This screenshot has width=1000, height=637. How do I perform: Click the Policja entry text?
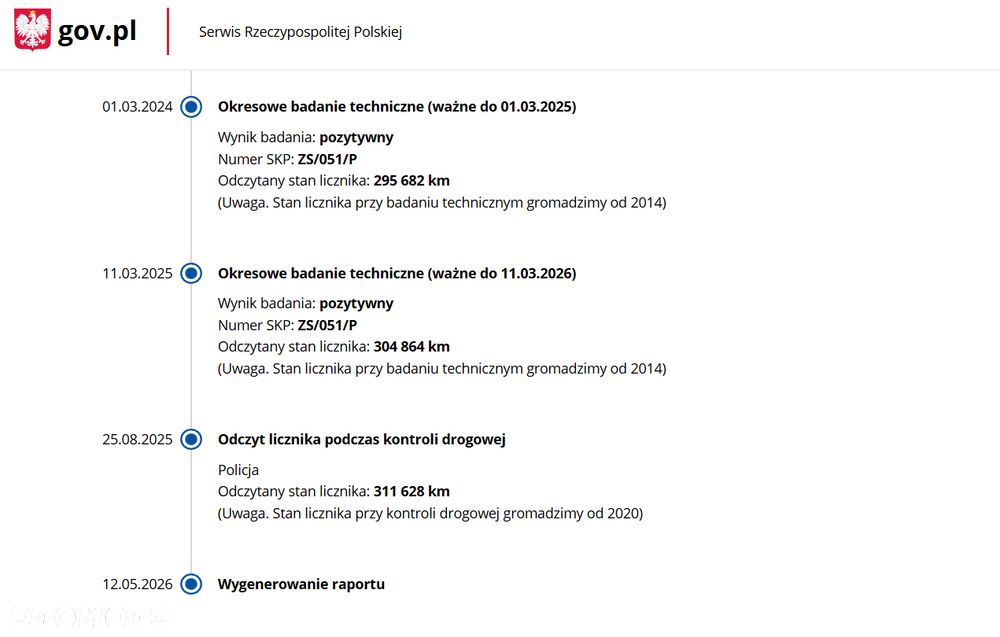pos(238,470)
